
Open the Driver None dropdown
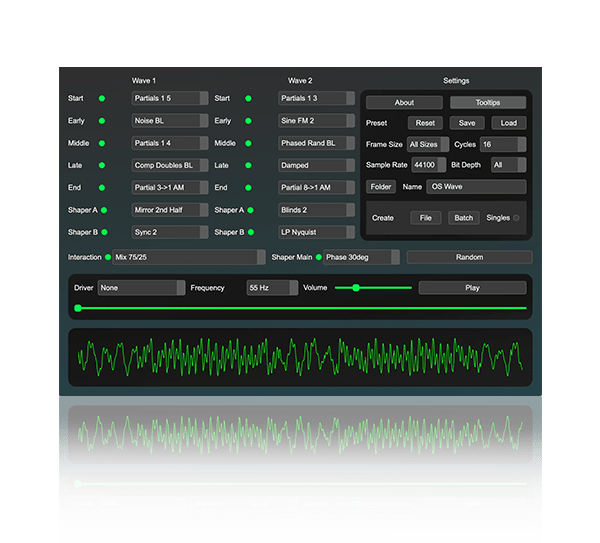coord(141,288)
